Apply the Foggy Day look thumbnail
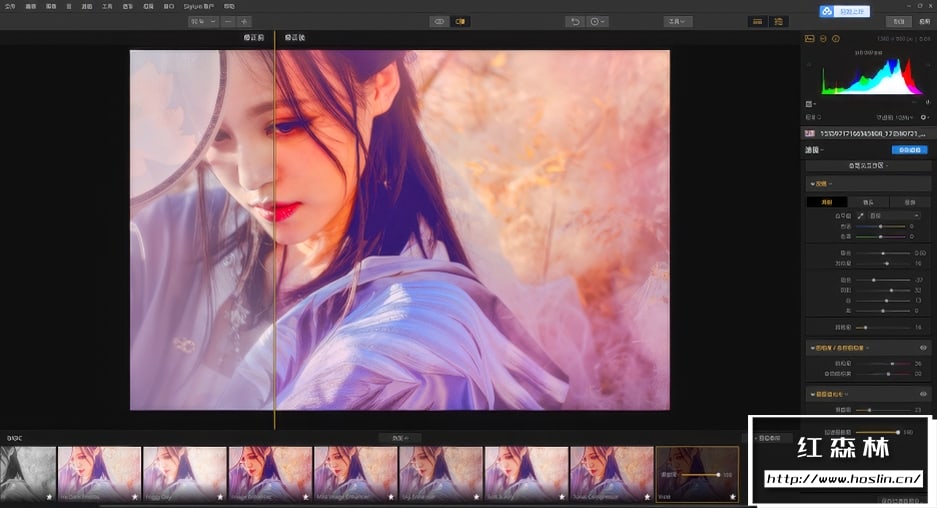937x508 pixels. tap(185, 474)
